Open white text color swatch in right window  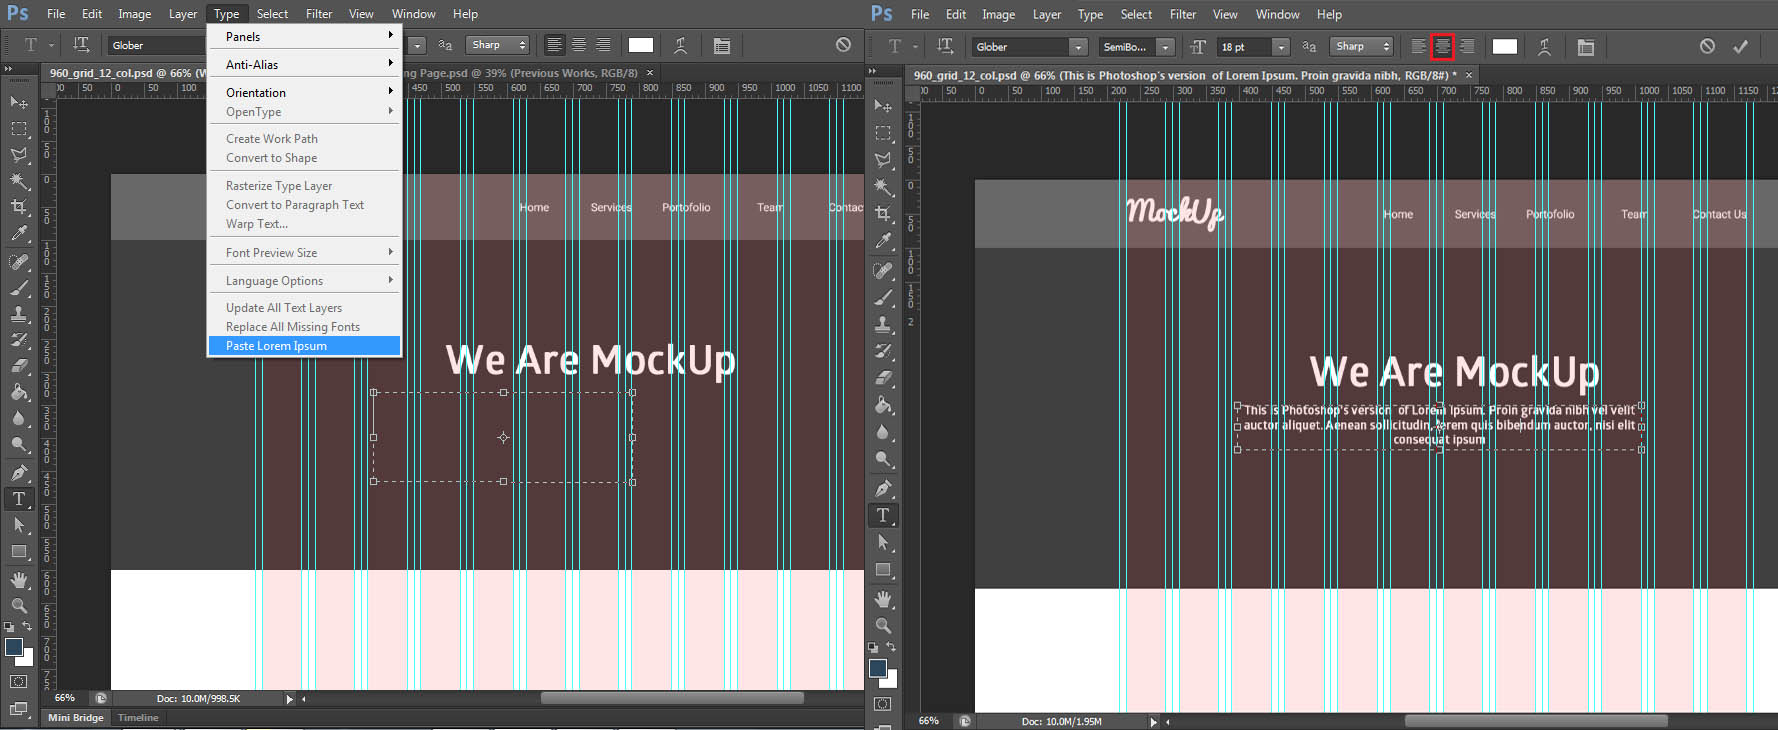click(1504, 47)
